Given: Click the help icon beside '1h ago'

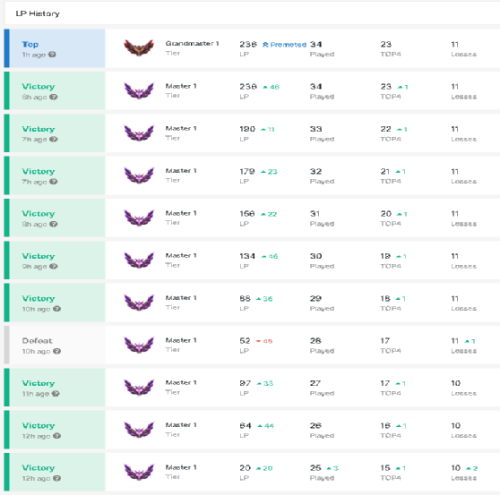Looking at the screenshot, I should (x=52, y=54).
